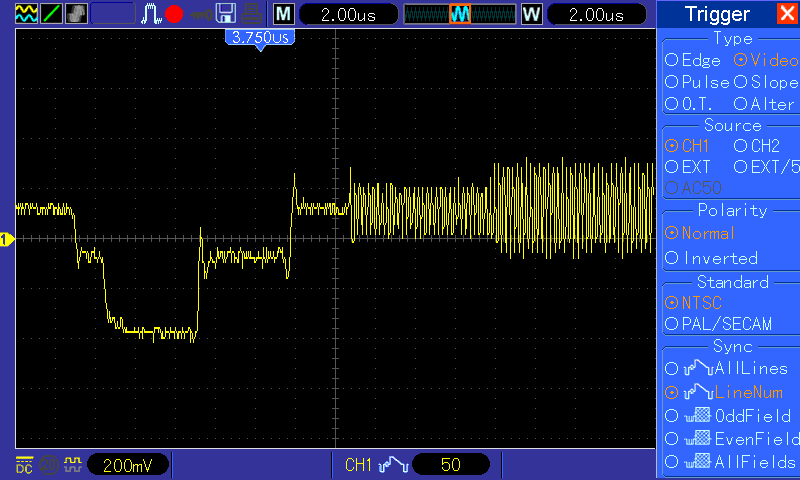Click the floppy disk save icon
Screen dimensions: 800x480
tap(226, 14)
